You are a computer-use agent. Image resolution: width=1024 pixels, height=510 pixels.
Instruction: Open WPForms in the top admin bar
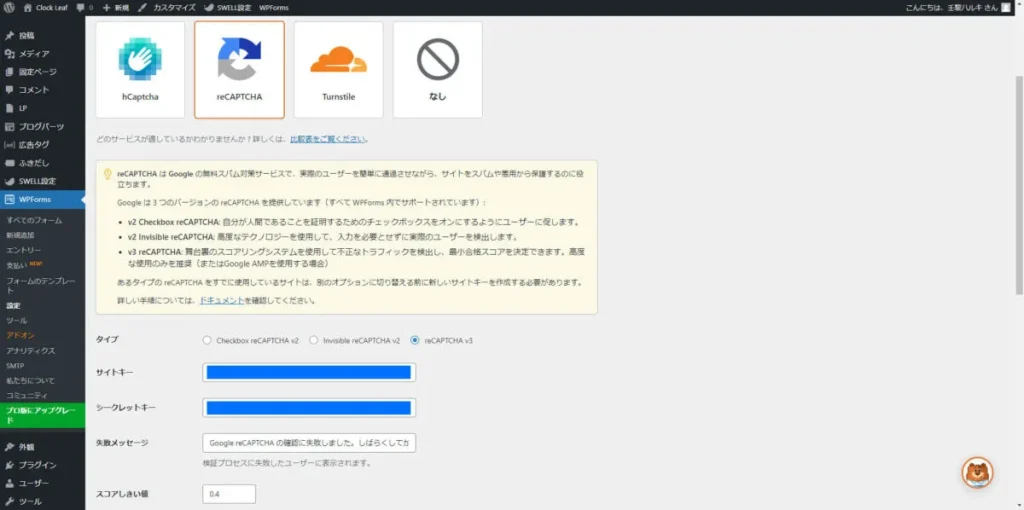[274, 8]
